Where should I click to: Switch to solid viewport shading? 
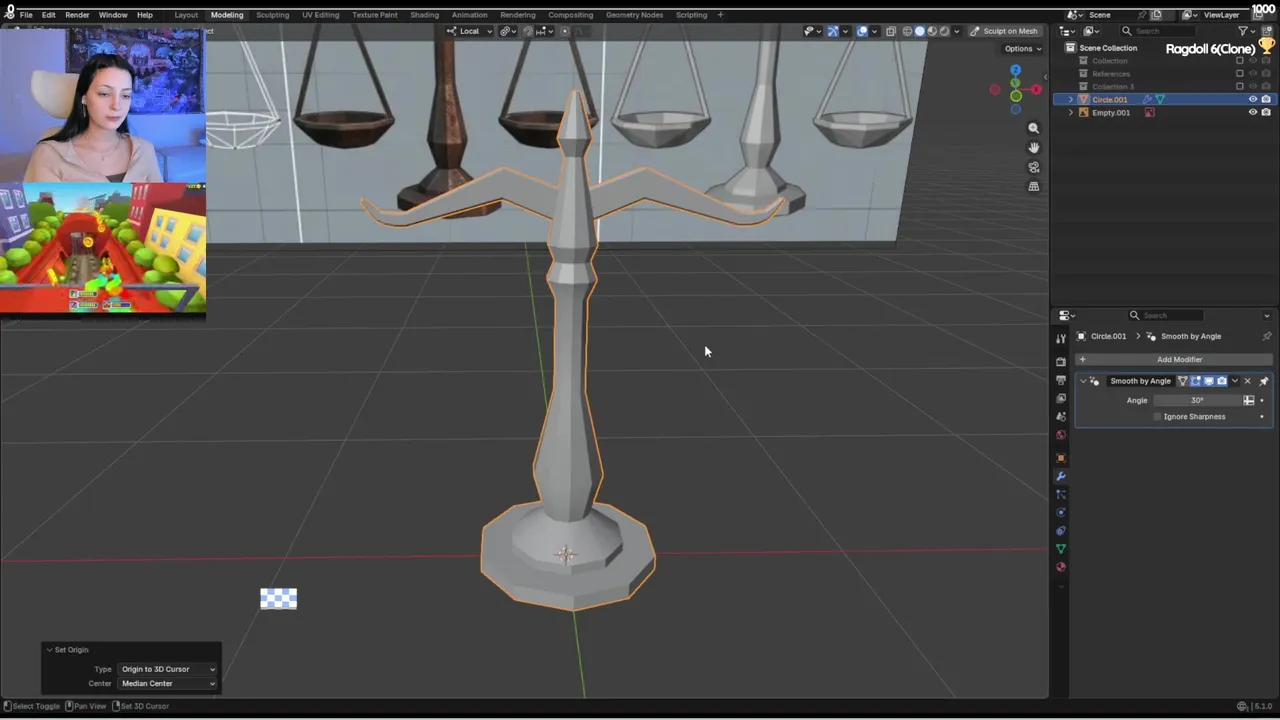point(920,31)
